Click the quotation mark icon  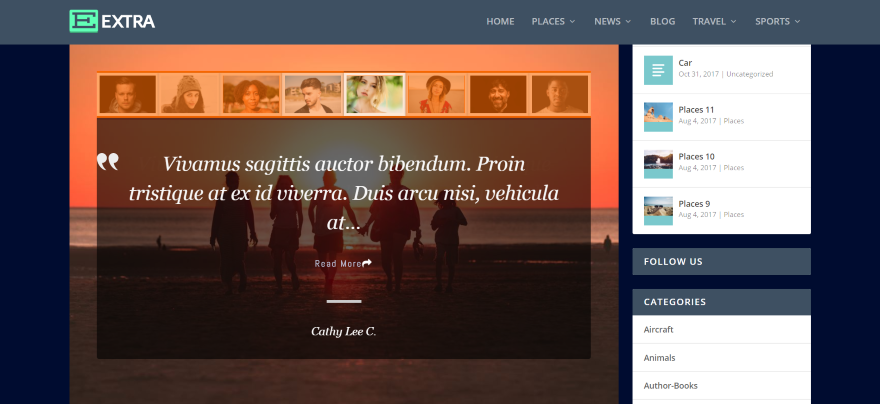(108, 162)
